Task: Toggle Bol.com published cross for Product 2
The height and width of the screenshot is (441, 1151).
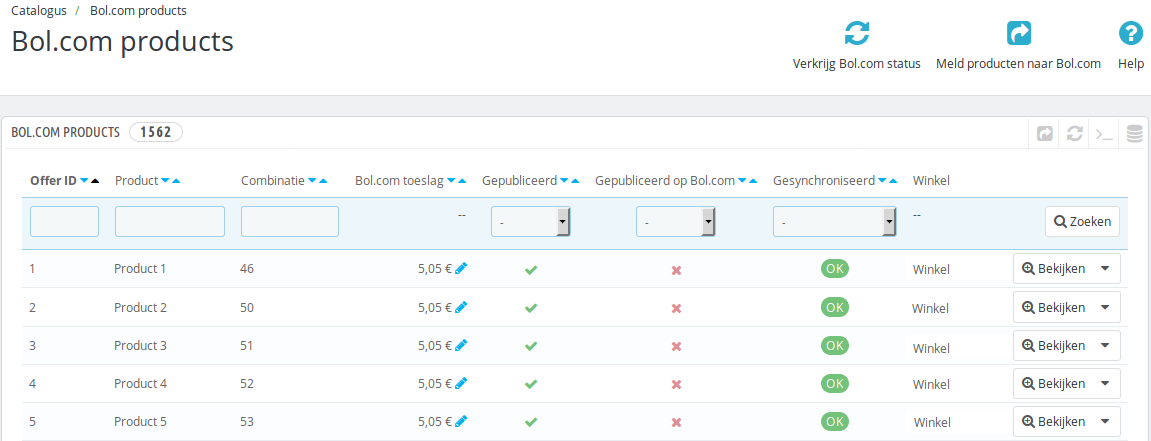Action: coord(676,308)
